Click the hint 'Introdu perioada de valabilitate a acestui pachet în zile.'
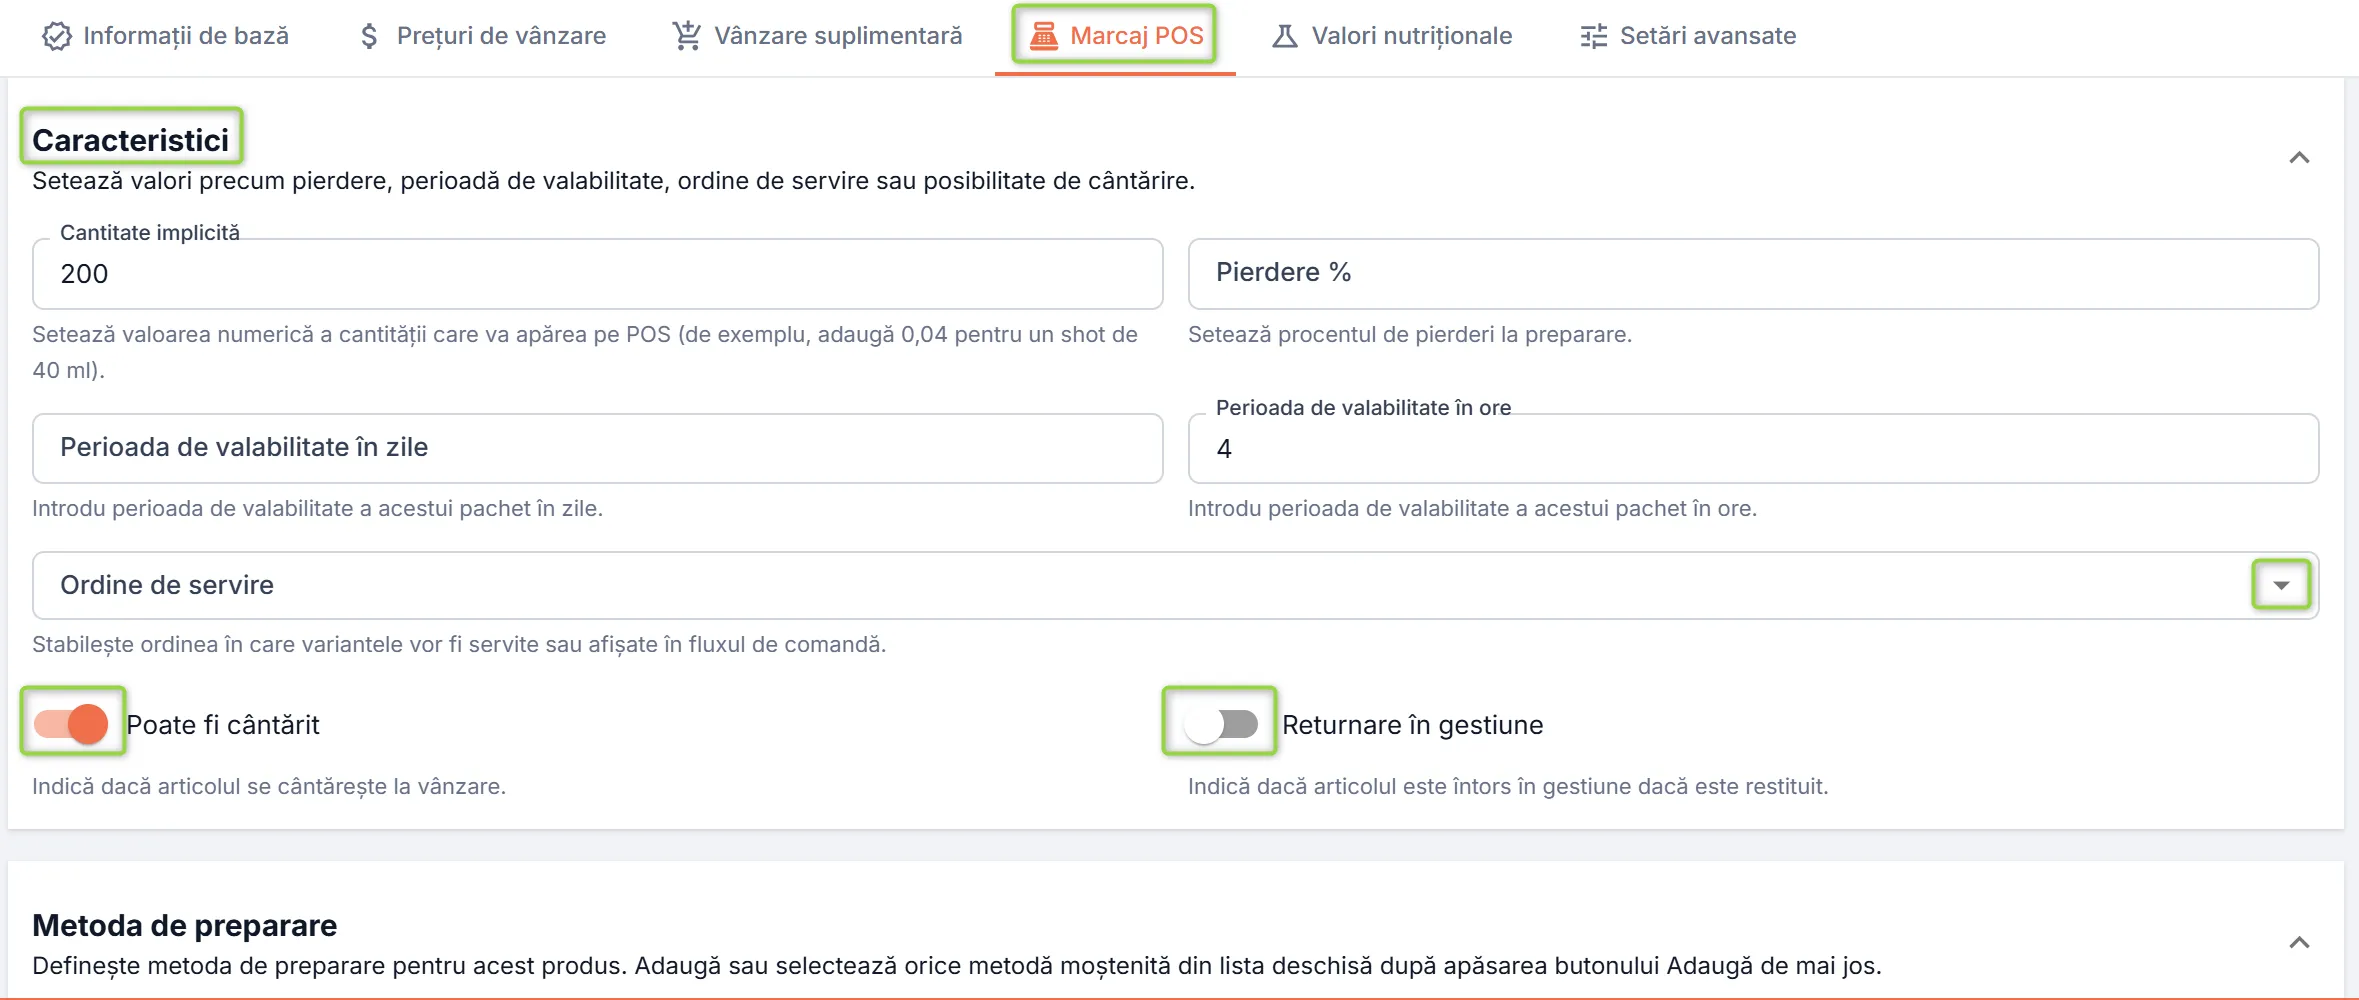The image size is (2359, 1000). (x=318, y=508)
